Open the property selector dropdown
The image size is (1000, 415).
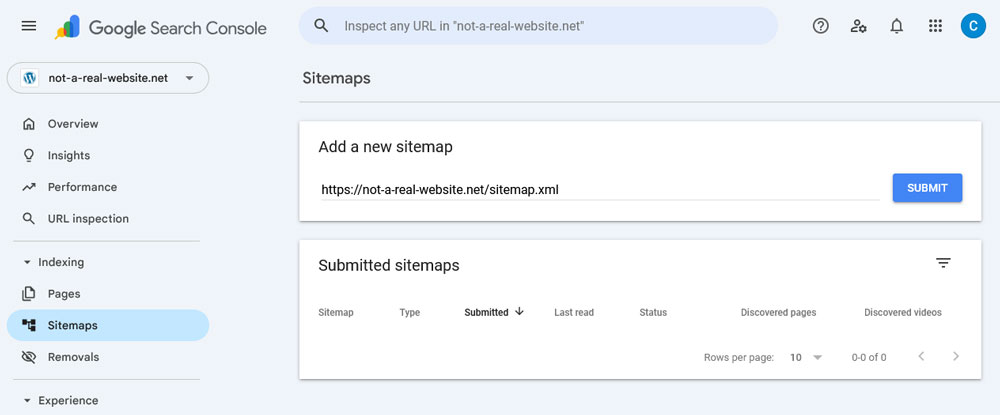point(108,78)
